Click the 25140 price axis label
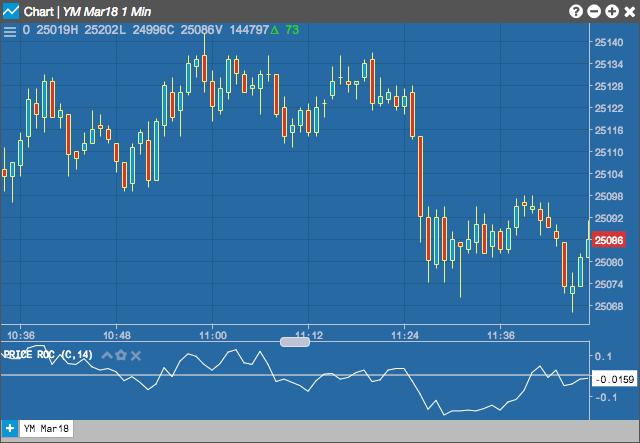The width and height of the screenshot is (640, 443). 609,42
